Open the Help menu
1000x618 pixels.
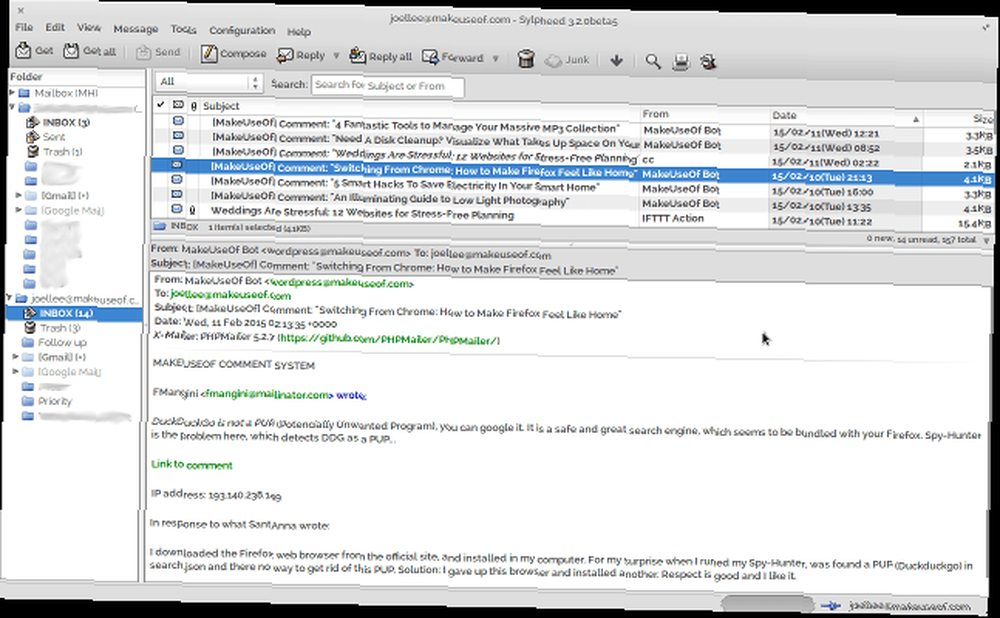pos(298,31)
